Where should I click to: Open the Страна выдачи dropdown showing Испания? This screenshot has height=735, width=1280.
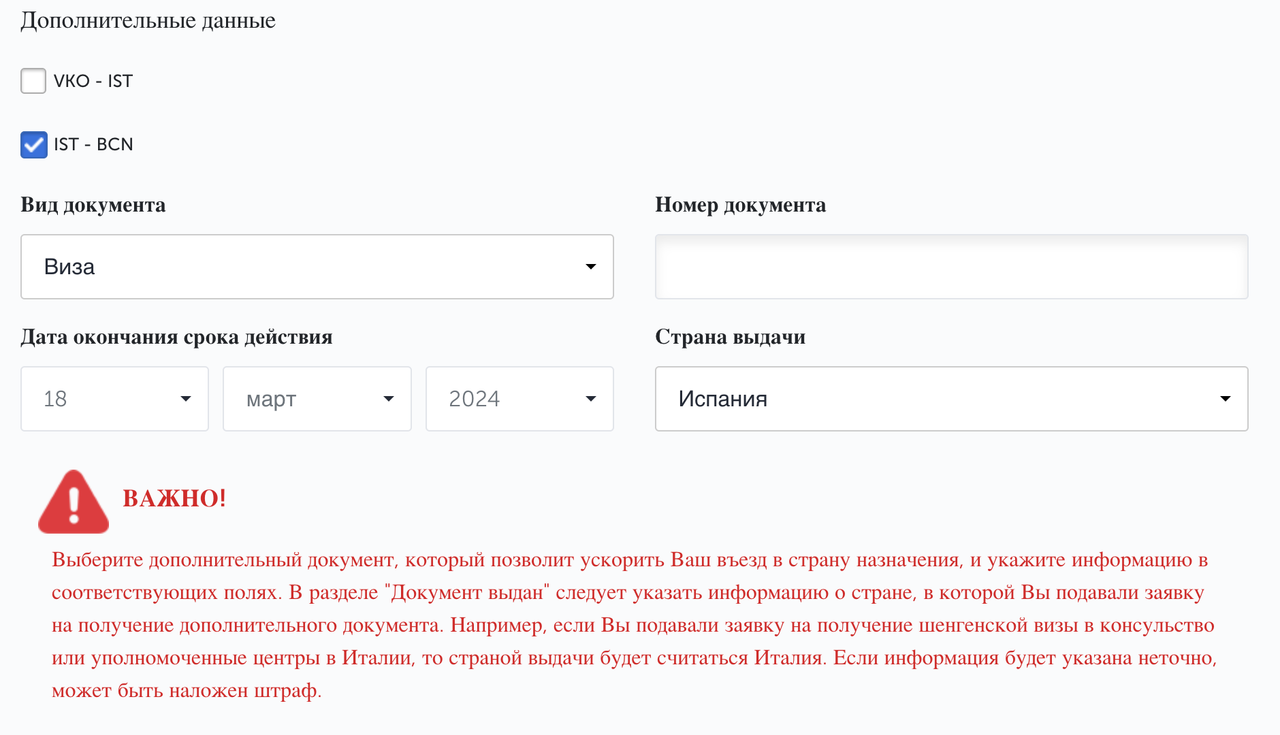(x=951, y=399)
